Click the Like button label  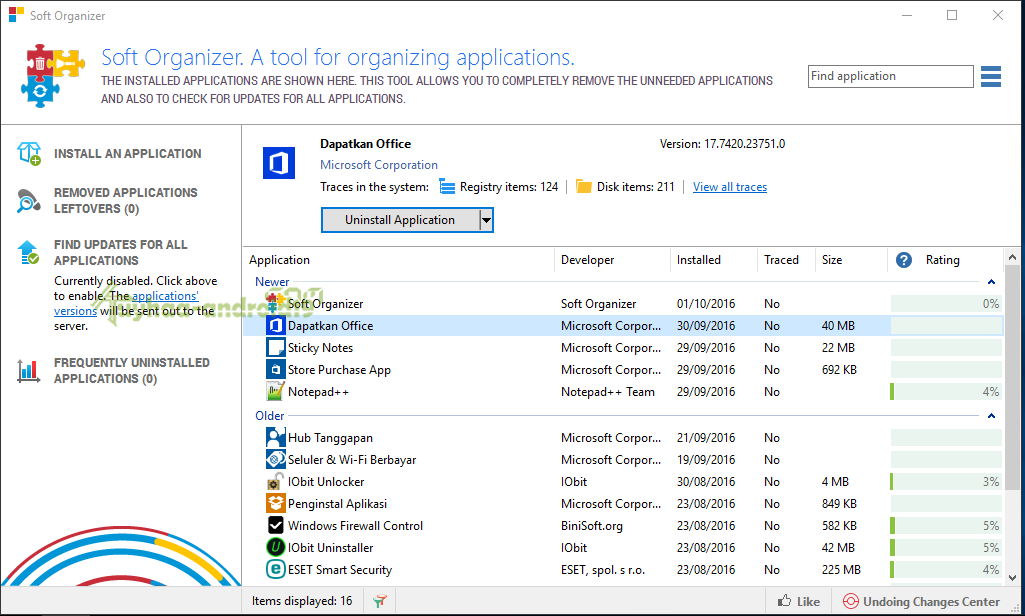point(808,602)
